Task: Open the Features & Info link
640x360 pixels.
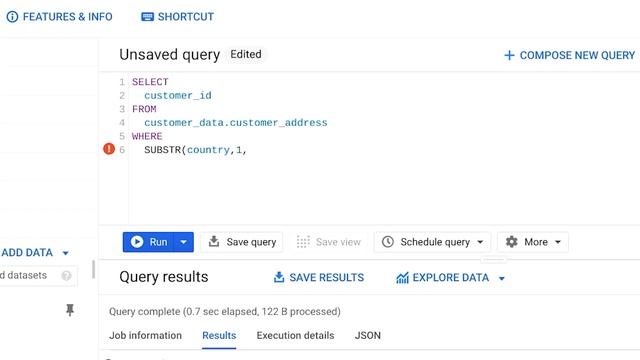Action: click(59, 17)
